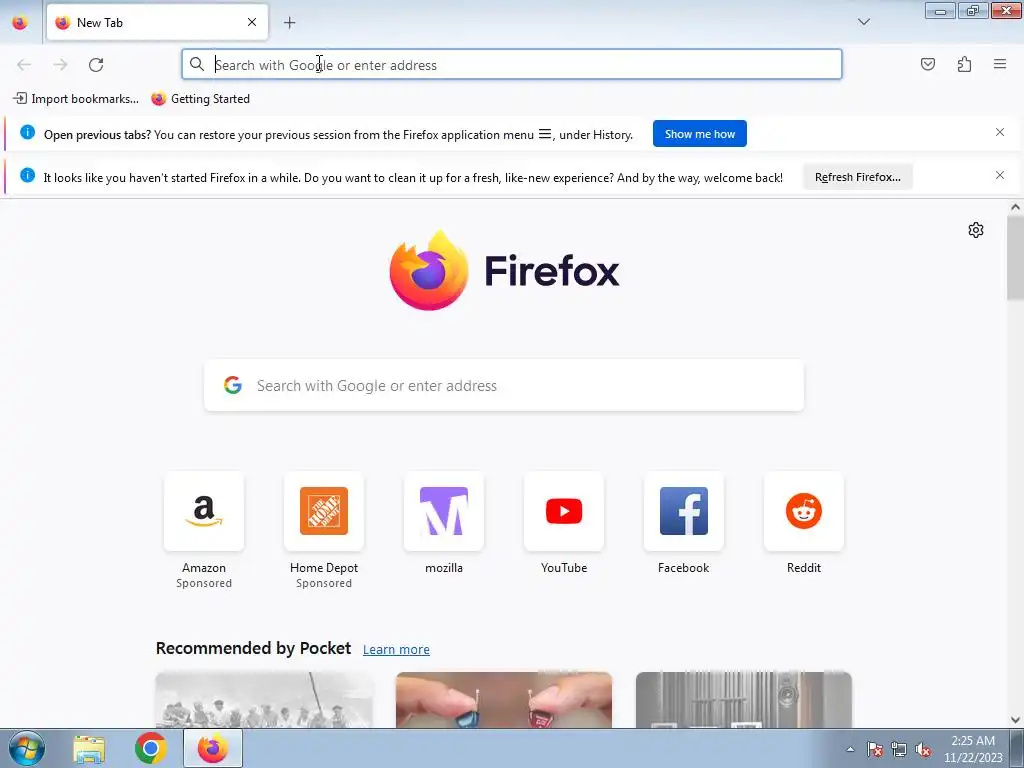Click the vertical scrollbar thumb
The width and height of the screenshot is (1024, 768).
click(x=1015, y=258)
